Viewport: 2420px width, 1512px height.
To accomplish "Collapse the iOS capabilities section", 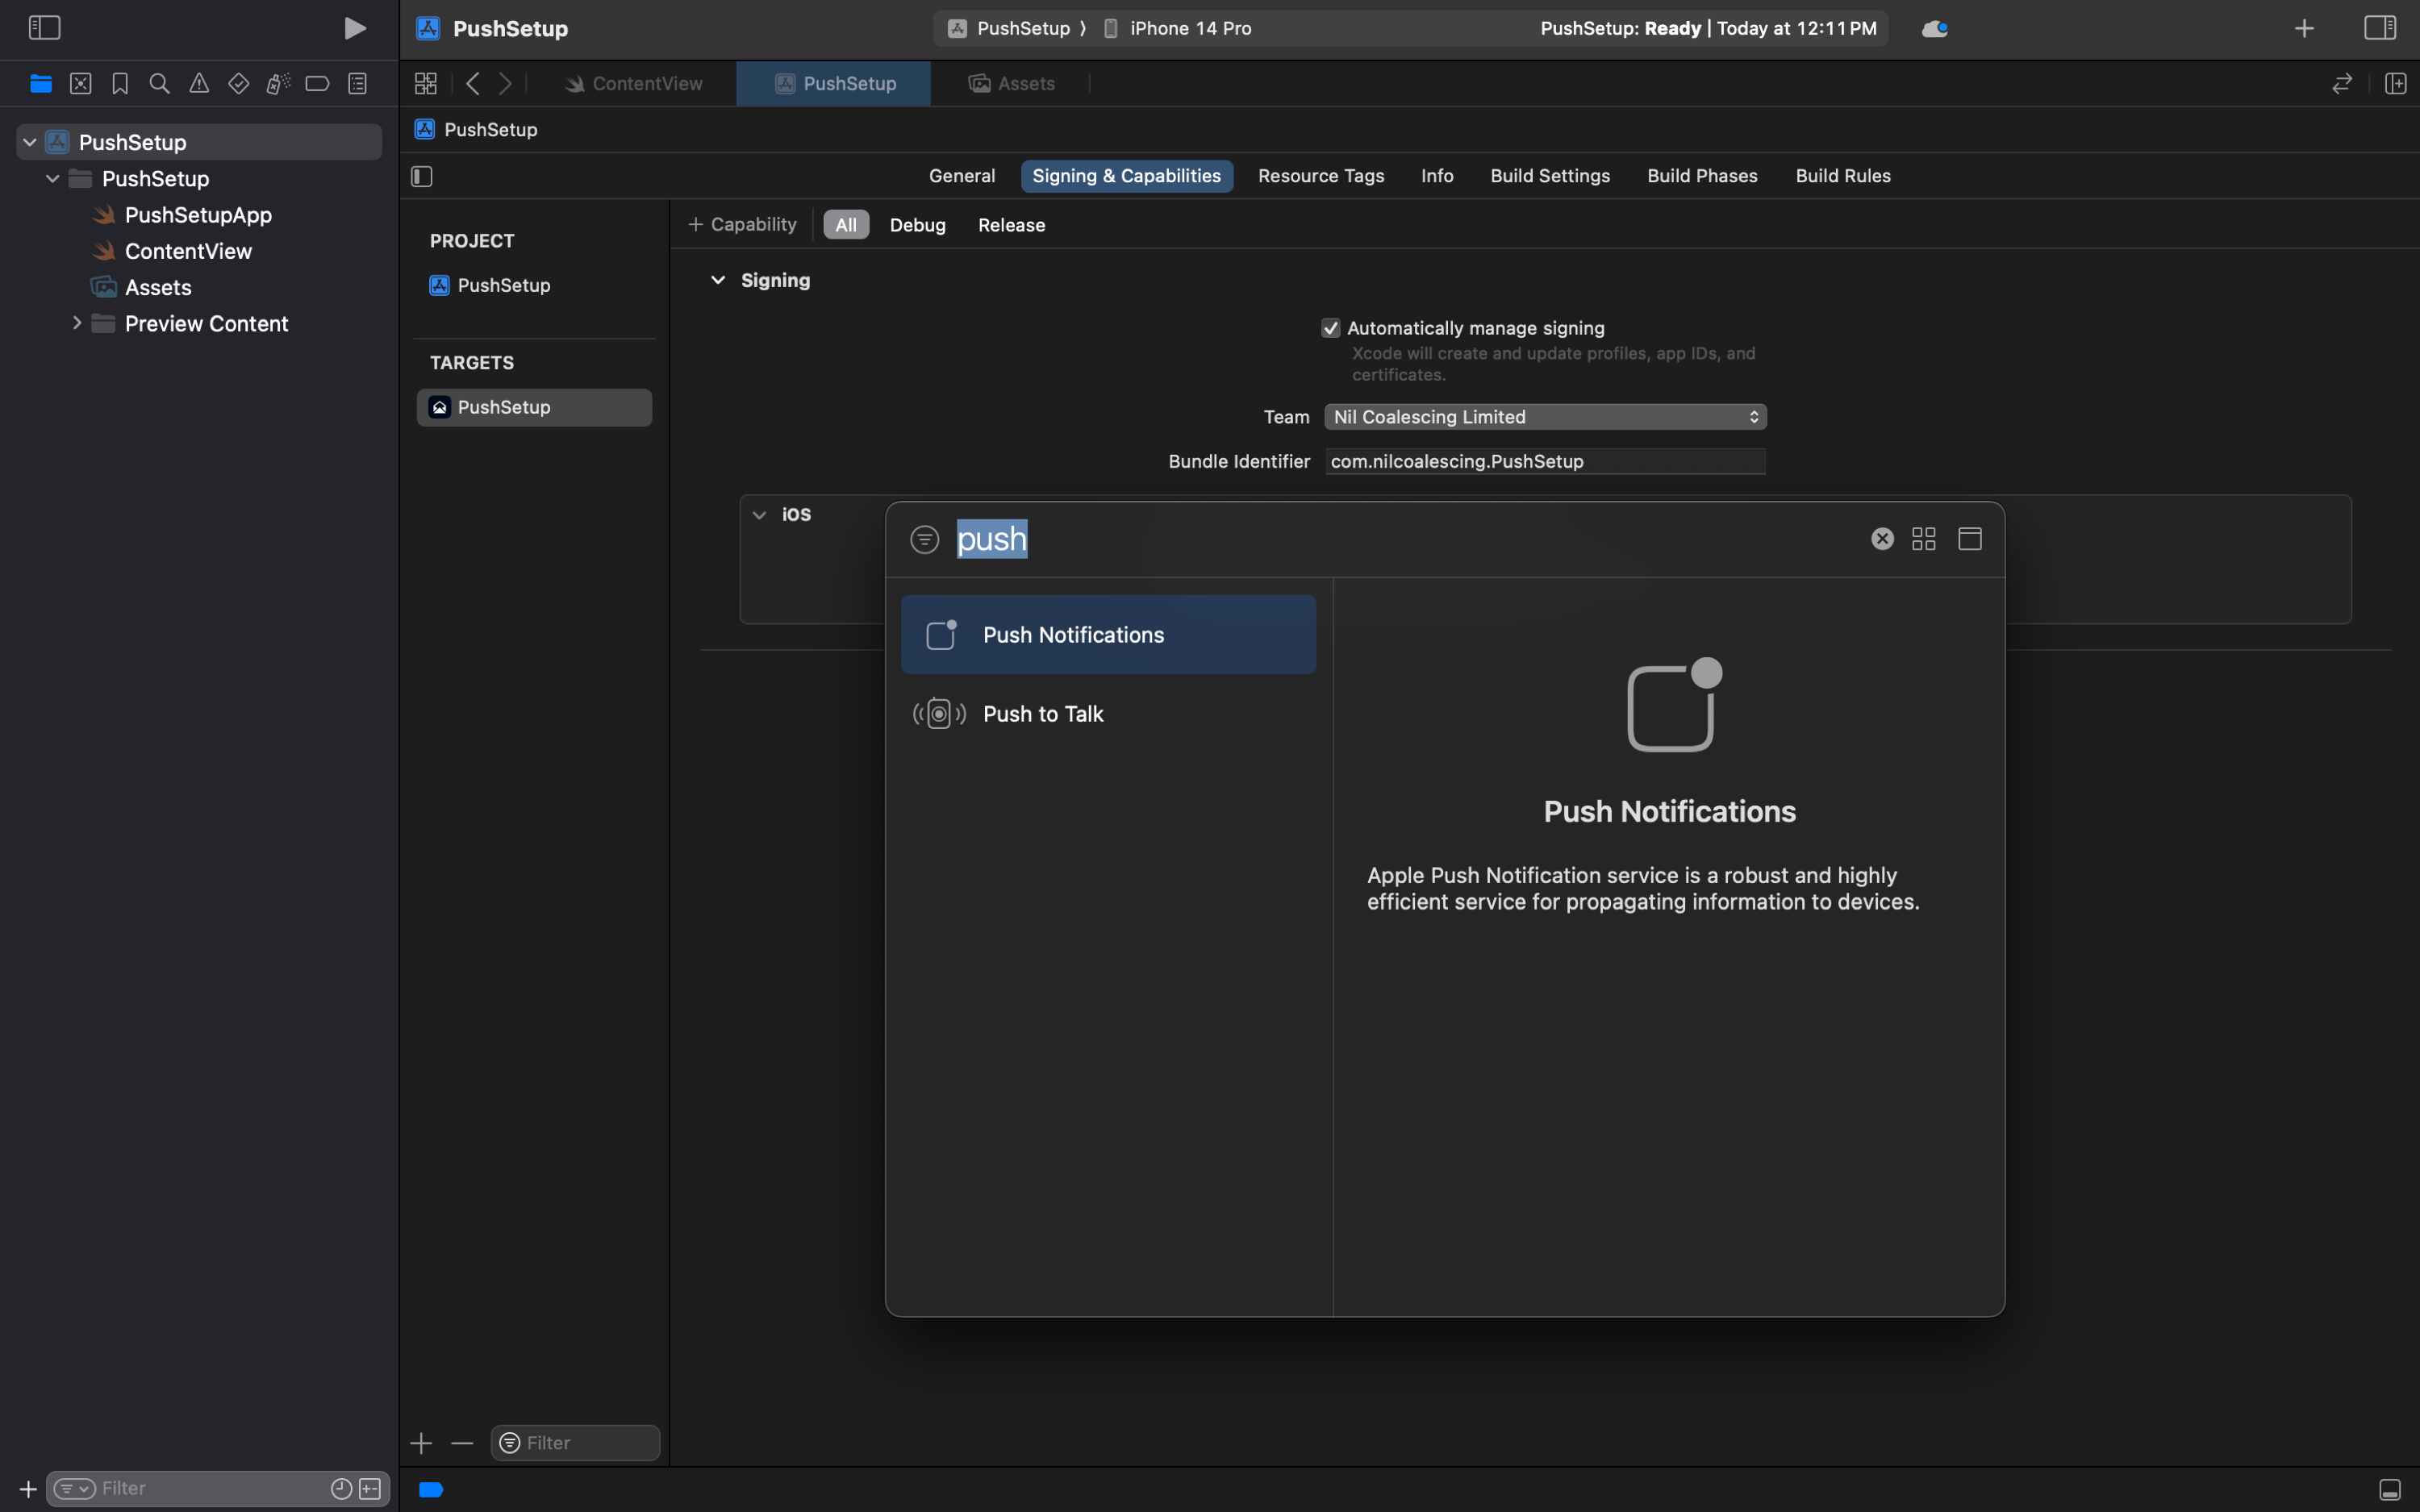I will point(758,513).
